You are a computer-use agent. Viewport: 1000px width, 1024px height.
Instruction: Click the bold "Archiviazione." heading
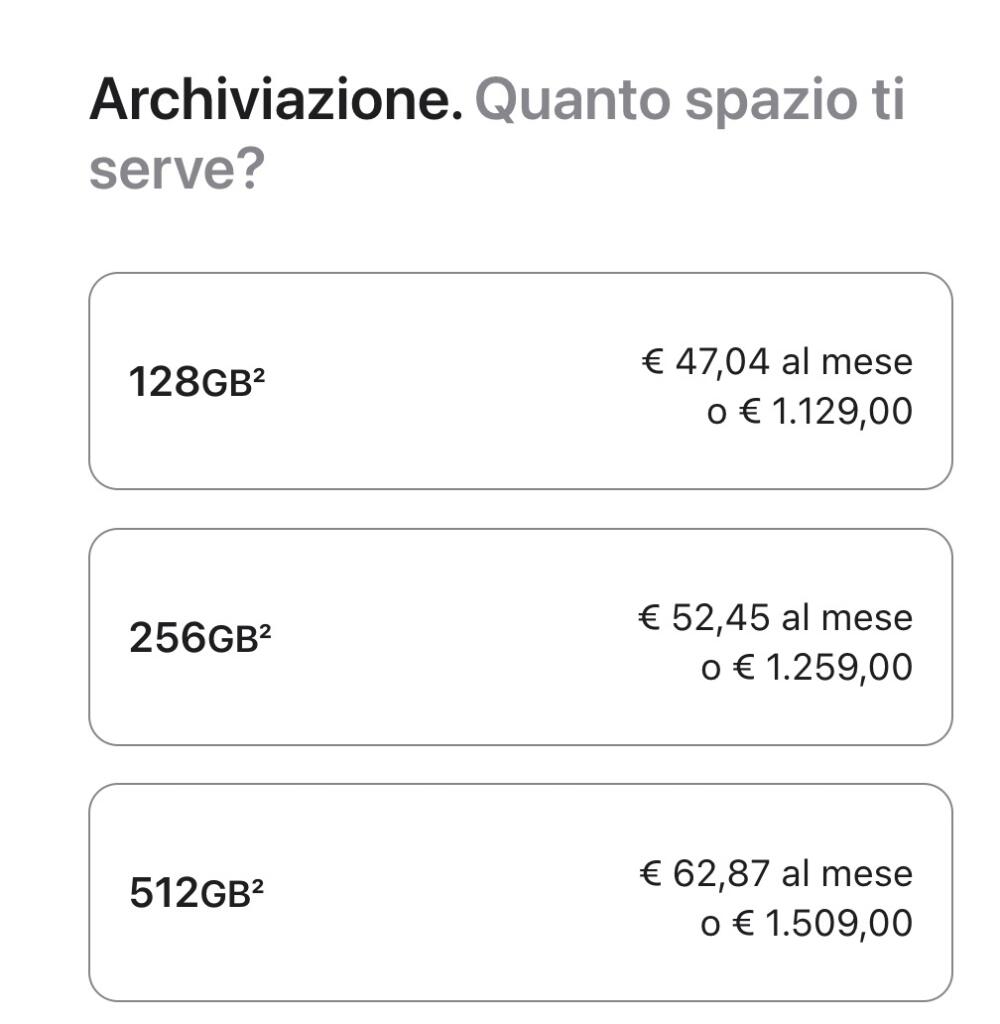tap(276, 101)
